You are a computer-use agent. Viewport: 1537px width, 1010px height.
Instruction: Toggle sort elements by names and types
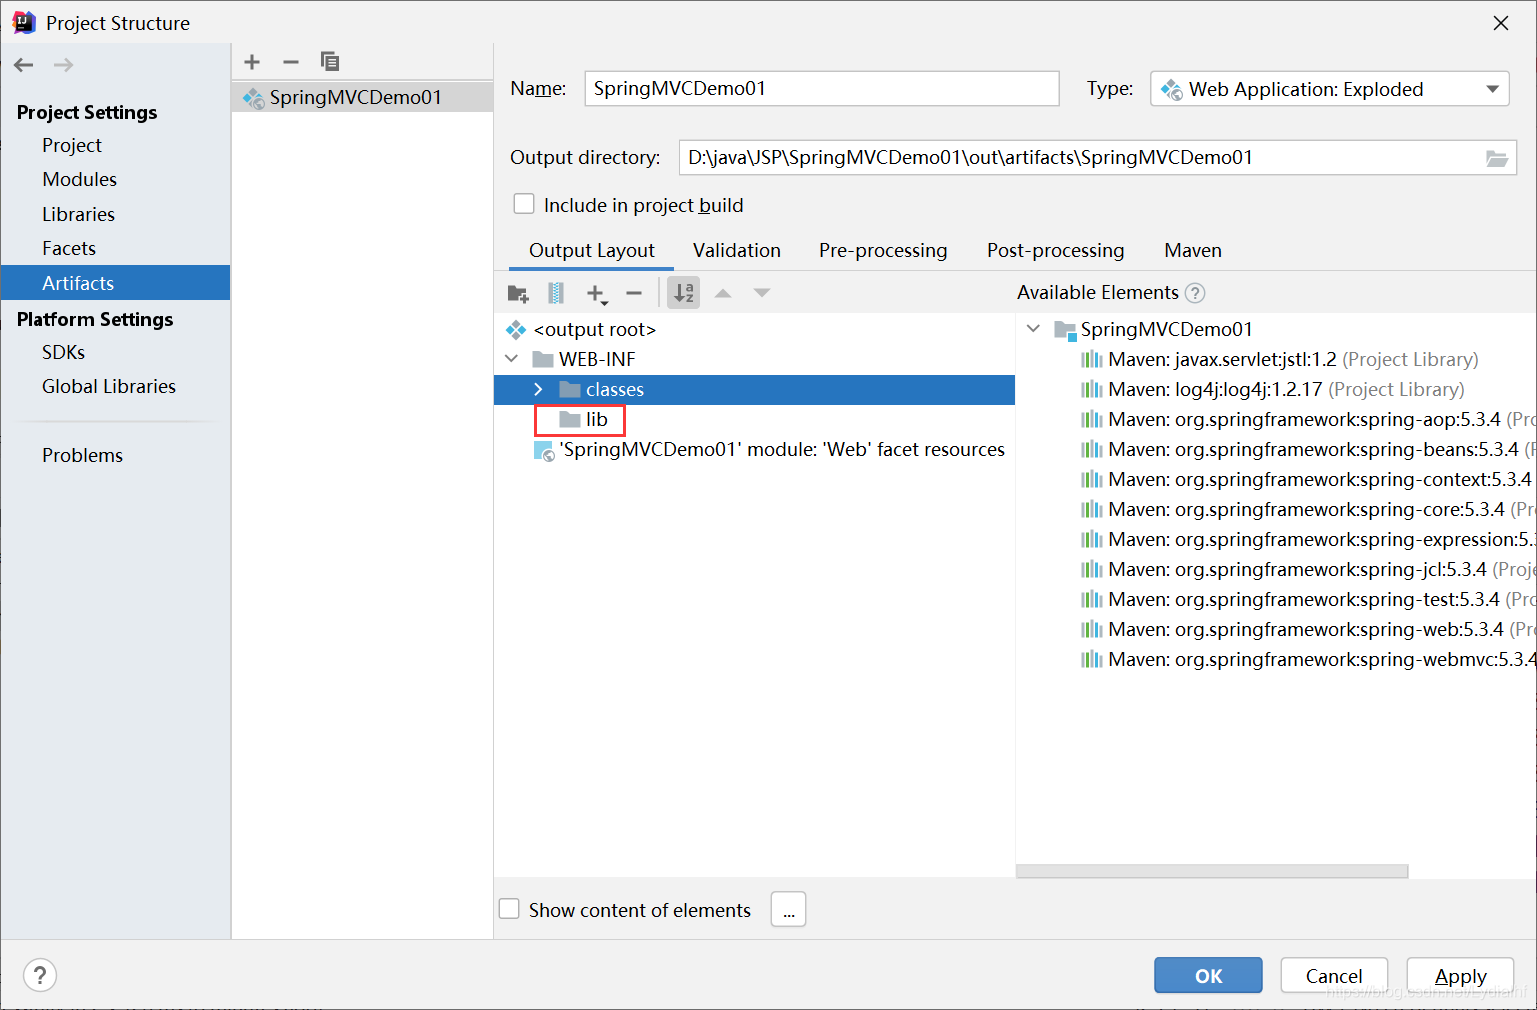[684, 293]
